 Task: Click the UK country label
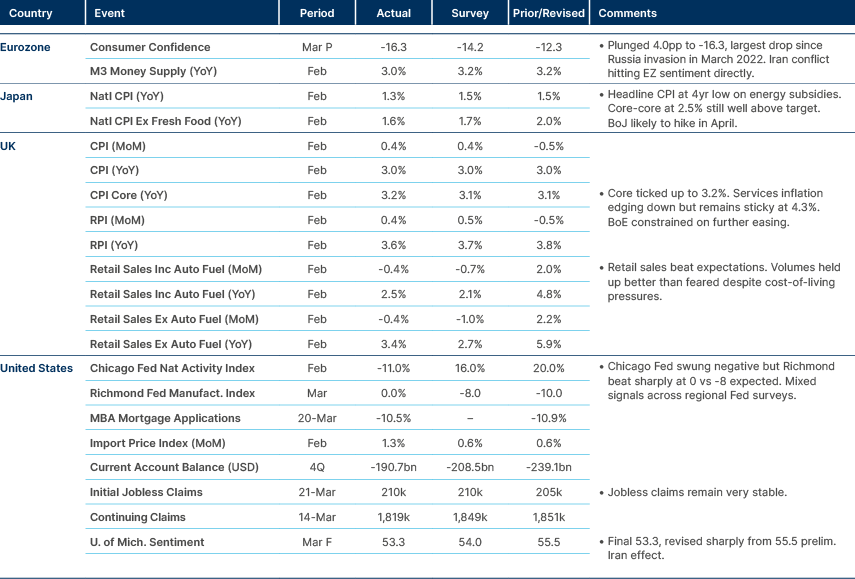(x=9, y=145)
